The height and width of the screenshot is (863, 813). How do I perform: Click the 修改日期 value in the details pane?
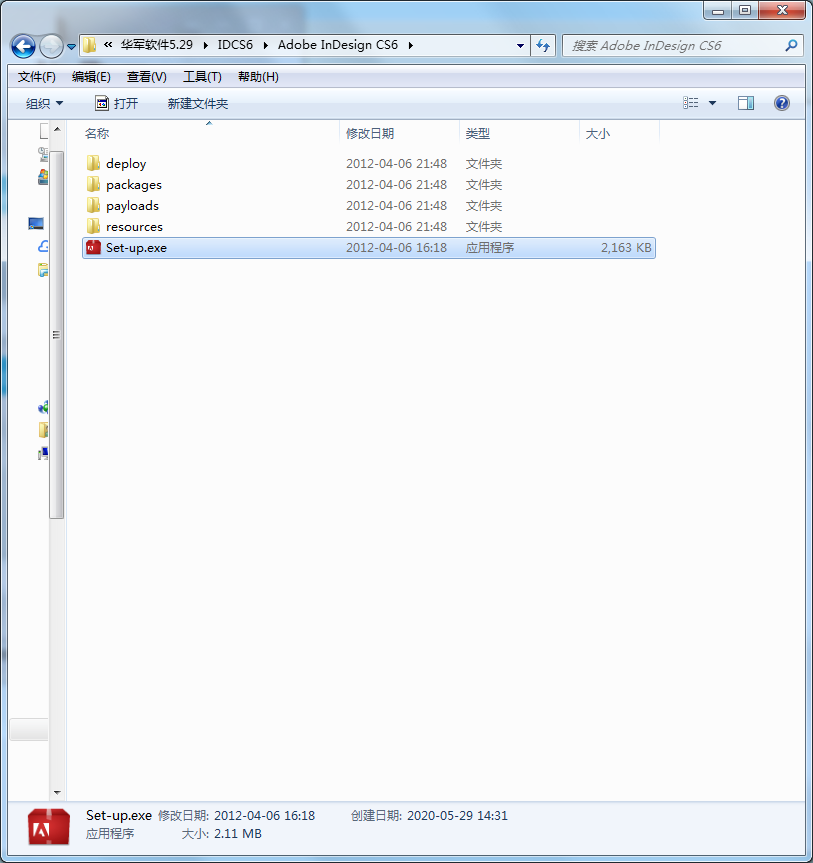[264, 815]
